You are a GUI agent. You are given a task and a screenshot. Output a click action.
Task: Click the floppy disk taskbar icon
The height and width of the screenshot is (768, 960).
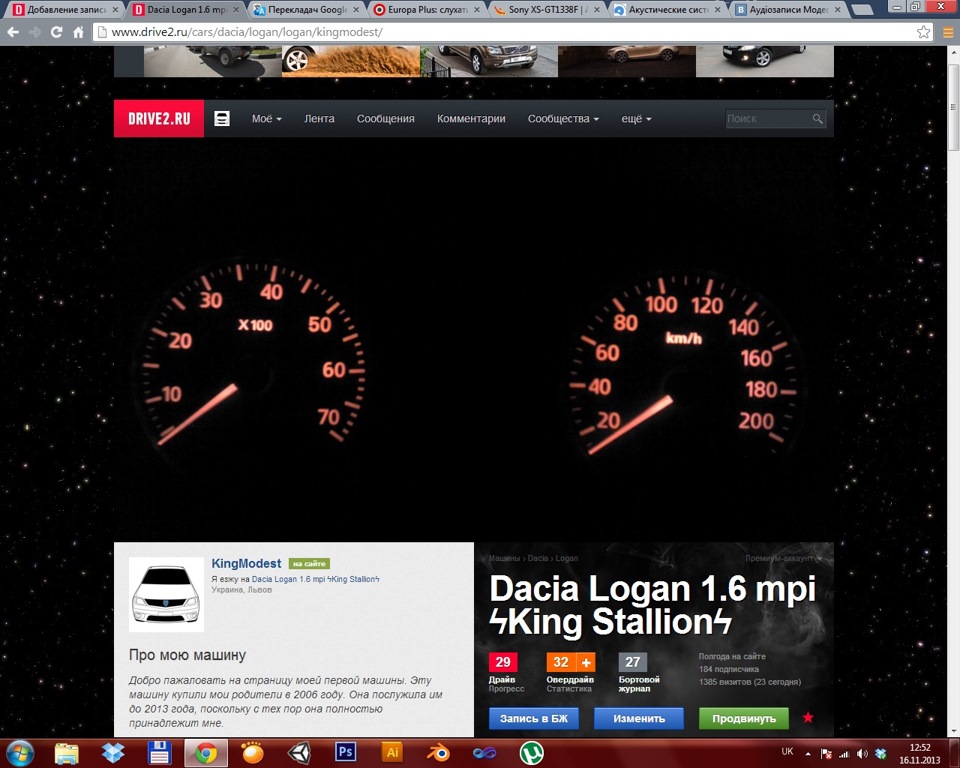coord(159,753)
